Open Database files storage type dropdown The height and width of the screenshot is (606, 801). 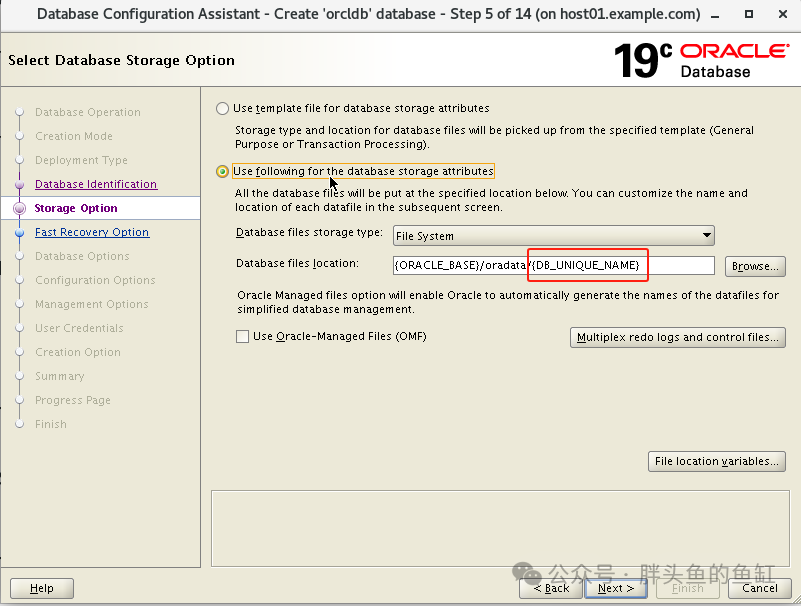click(554, 236)
